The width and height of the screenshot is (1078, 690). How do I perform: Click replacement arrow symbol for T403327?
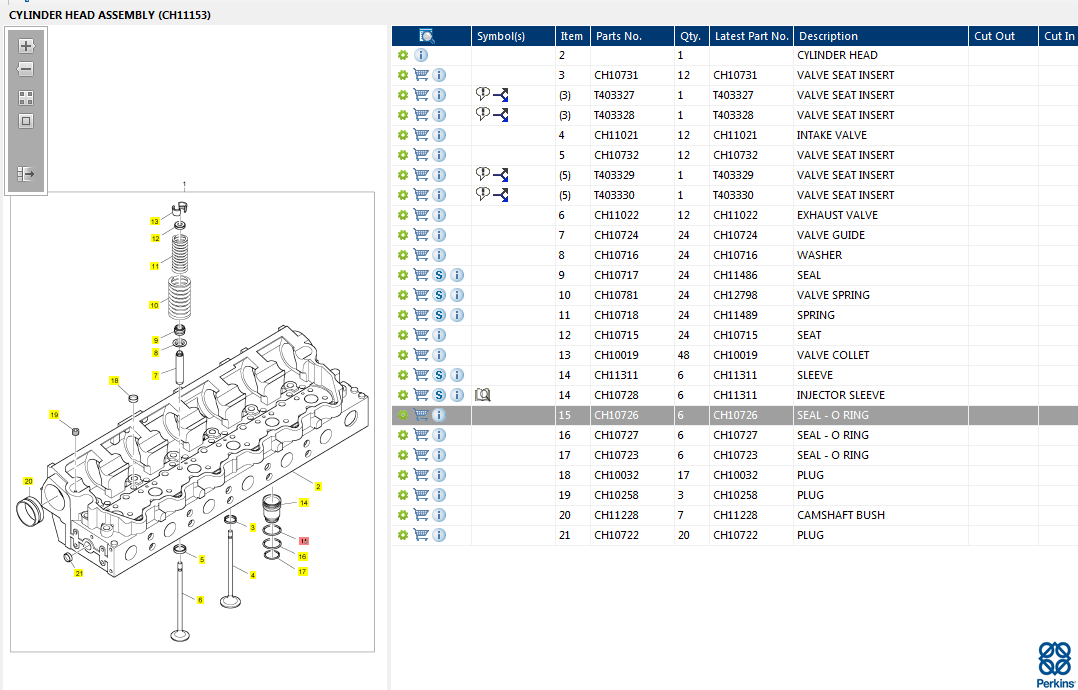tap(501, 95)
